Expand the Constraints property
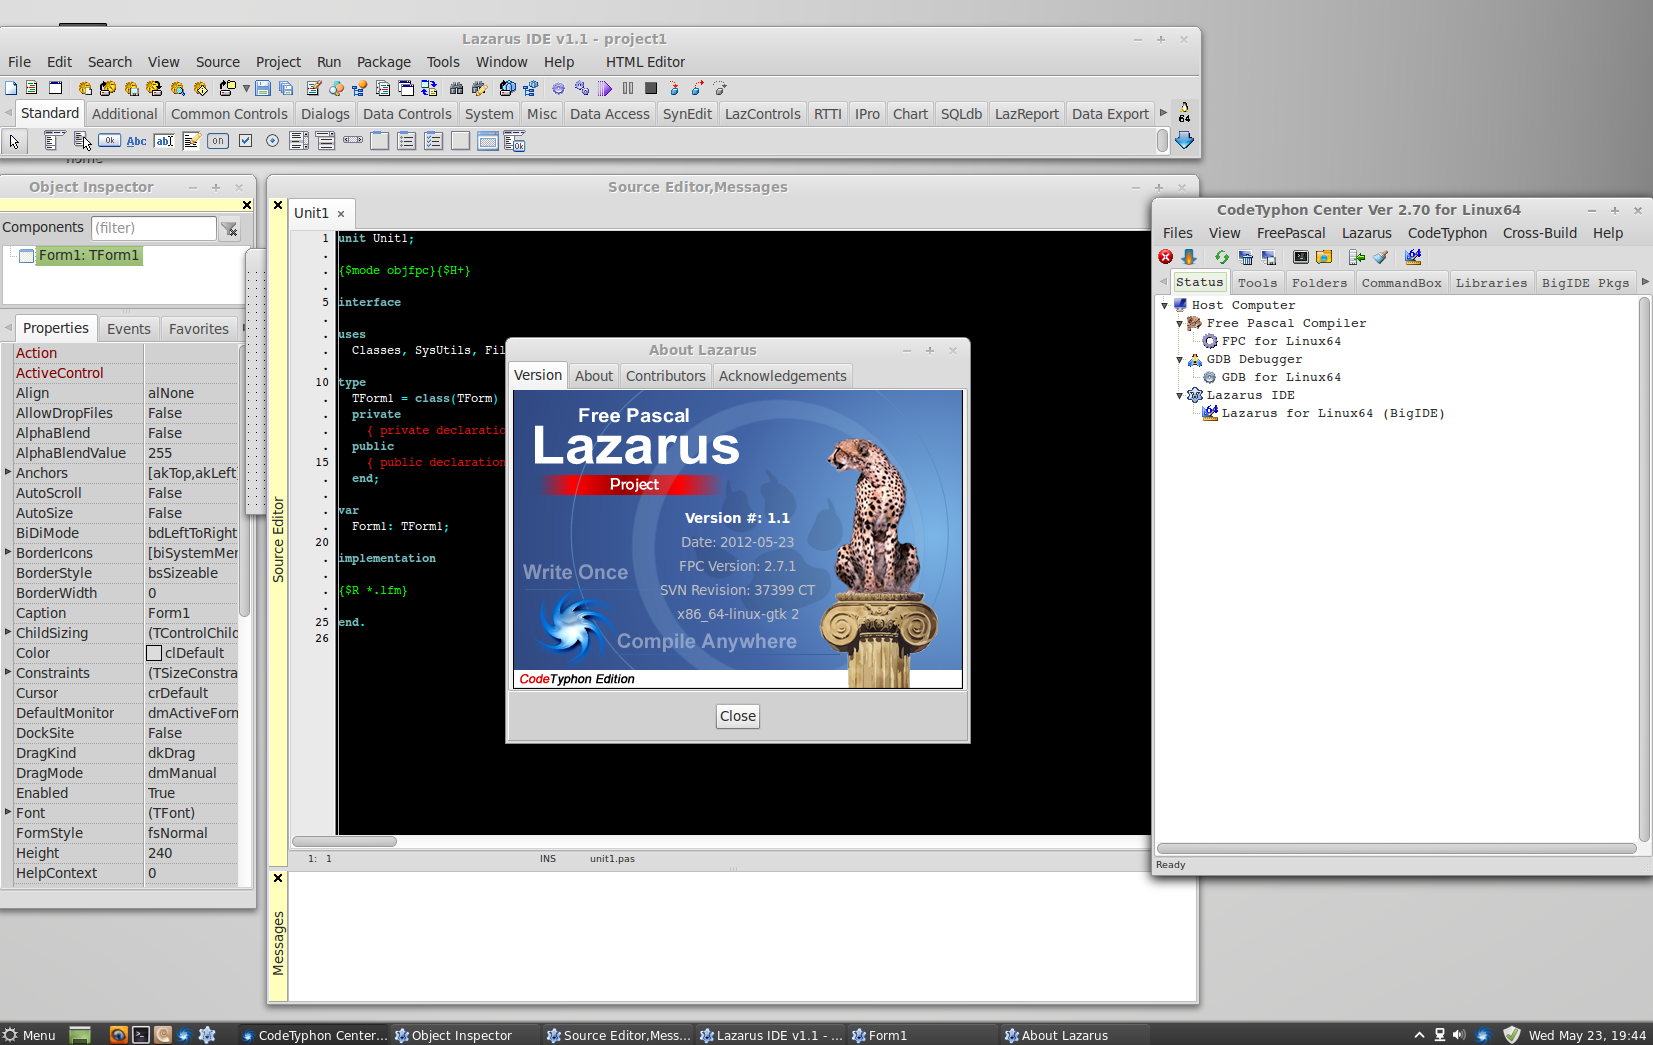The image size is (1653, 1045). point(8,672)
